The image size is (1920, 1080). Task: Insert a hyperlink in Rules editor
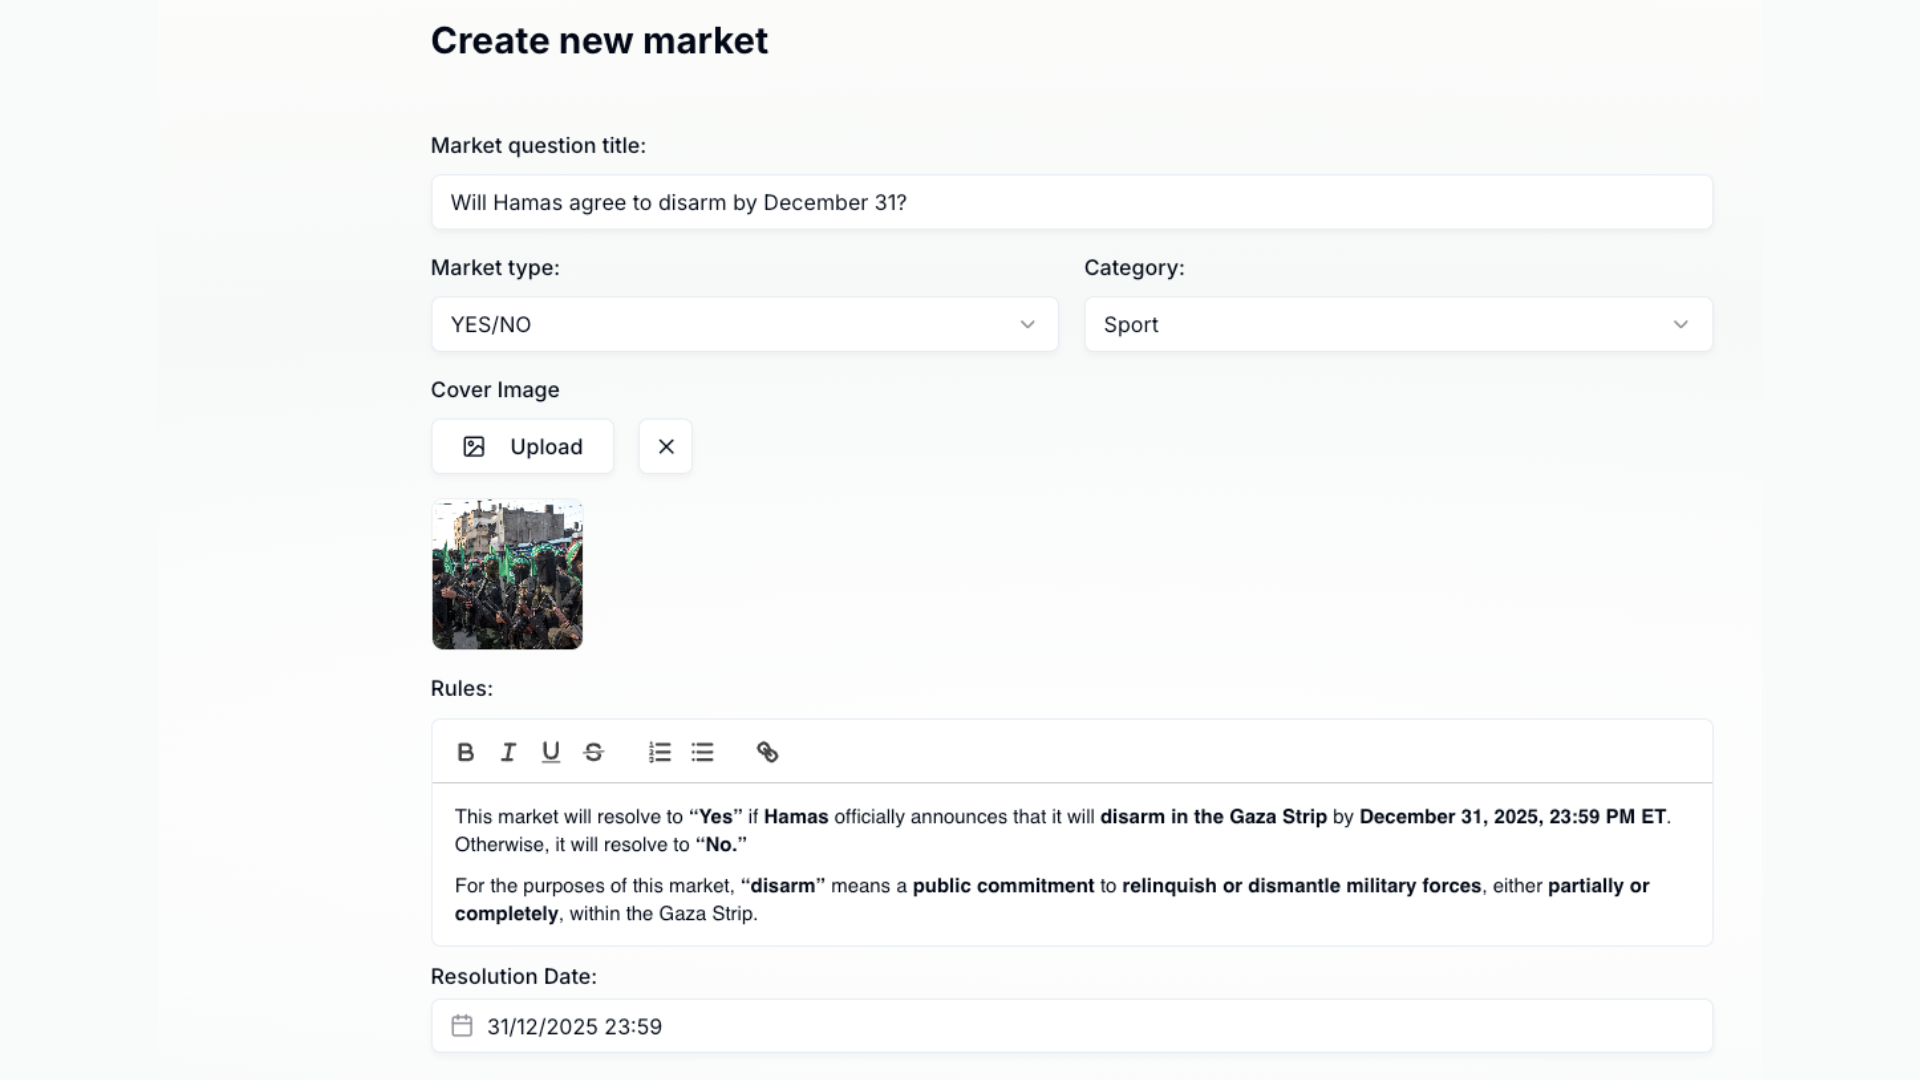coord(767,752)
